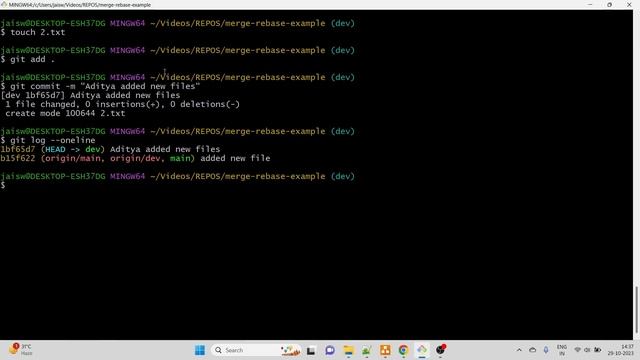640x360 pixels.
Task: Open File Explorer from the taskbar
Action: (x=348, y=350)
